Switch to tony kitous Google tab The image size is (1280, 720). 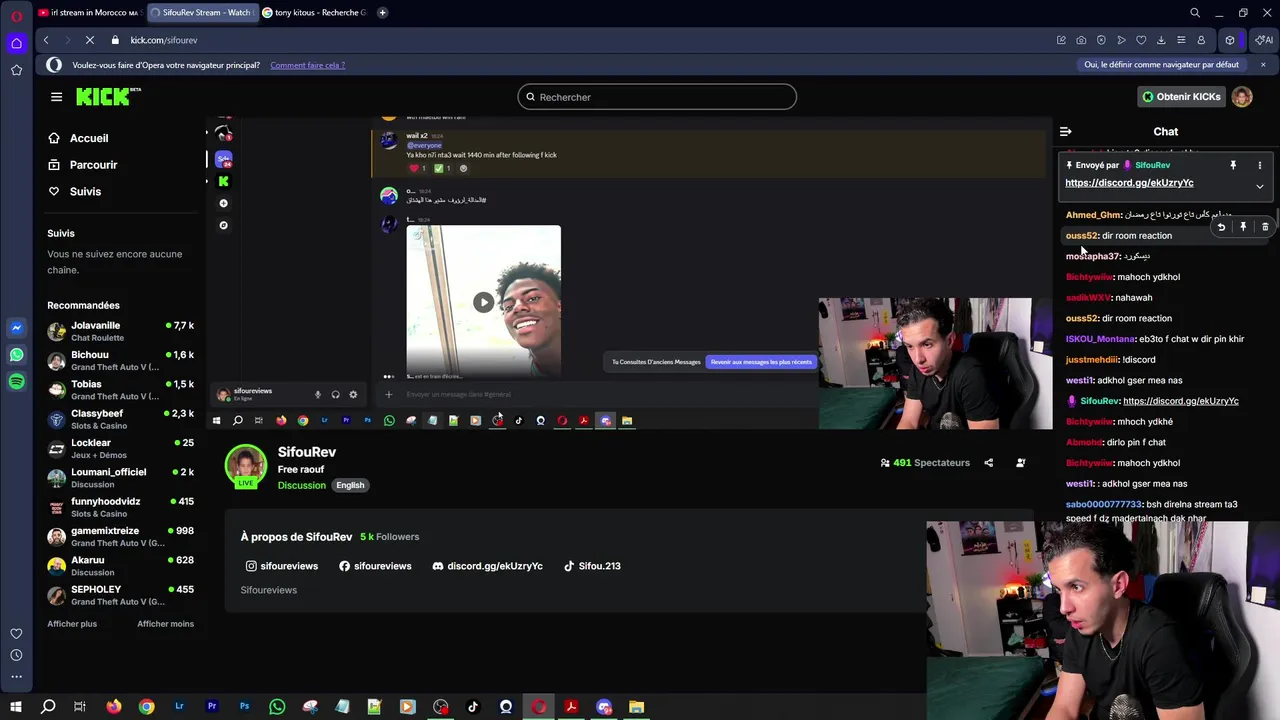314,13
